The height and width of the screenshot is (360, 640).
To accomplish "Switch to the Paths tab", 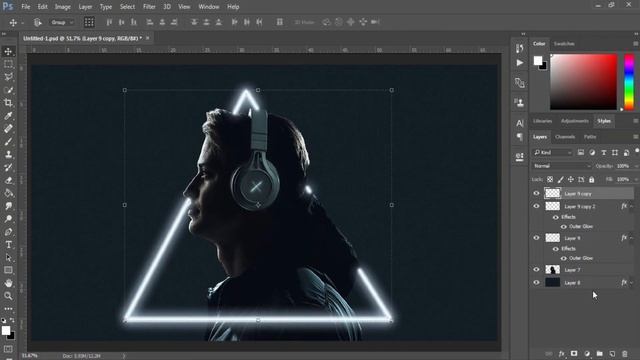I will 590,137.
